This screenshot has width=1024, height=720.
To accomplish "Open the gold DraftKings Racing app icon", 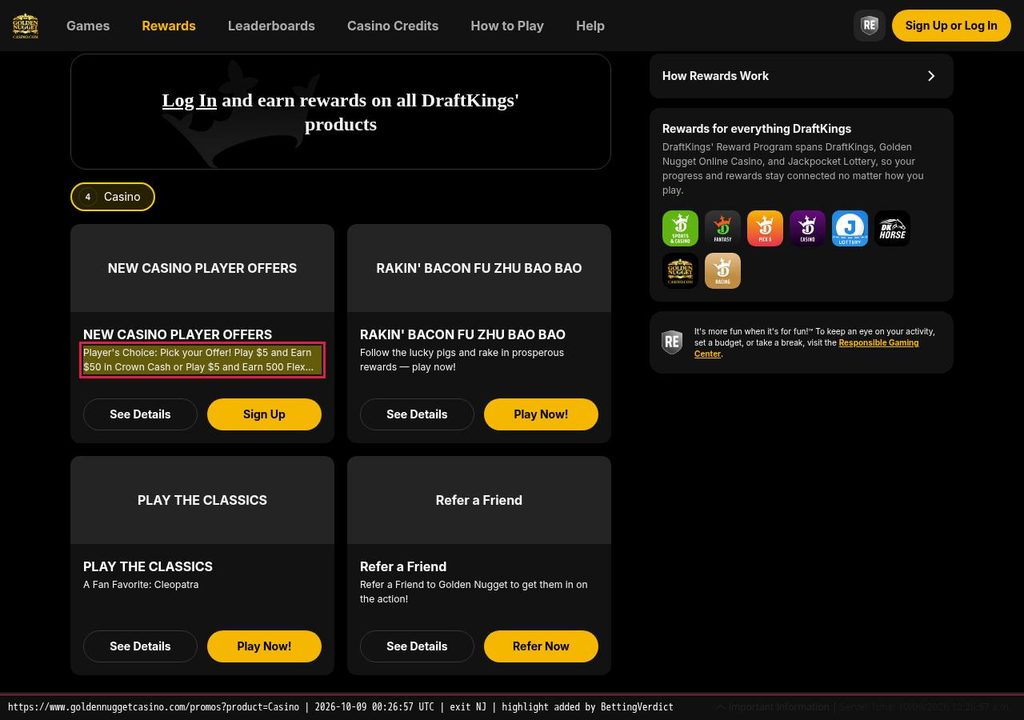I will [x=722, y=270].
